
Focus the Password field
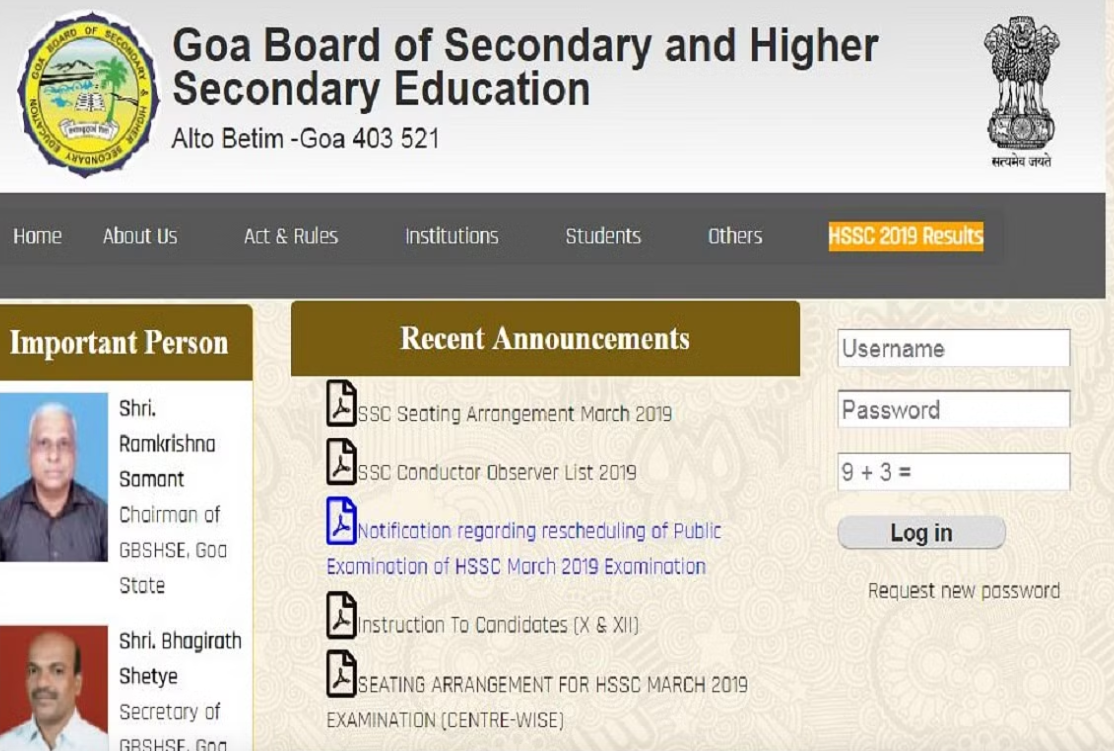tap(953, 410)
